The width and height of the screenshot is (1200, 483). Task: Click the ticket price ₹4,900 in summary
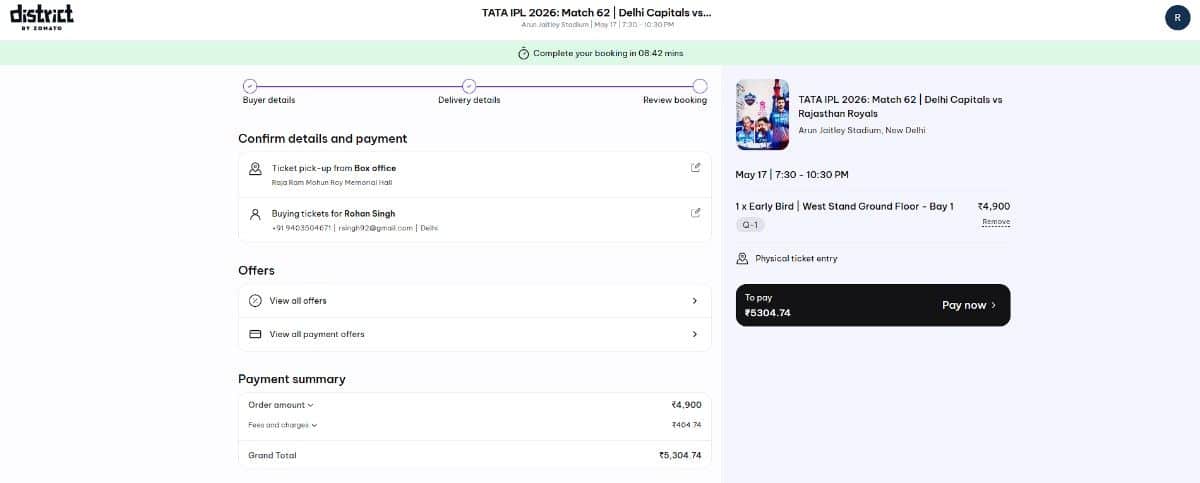[994, 206]
